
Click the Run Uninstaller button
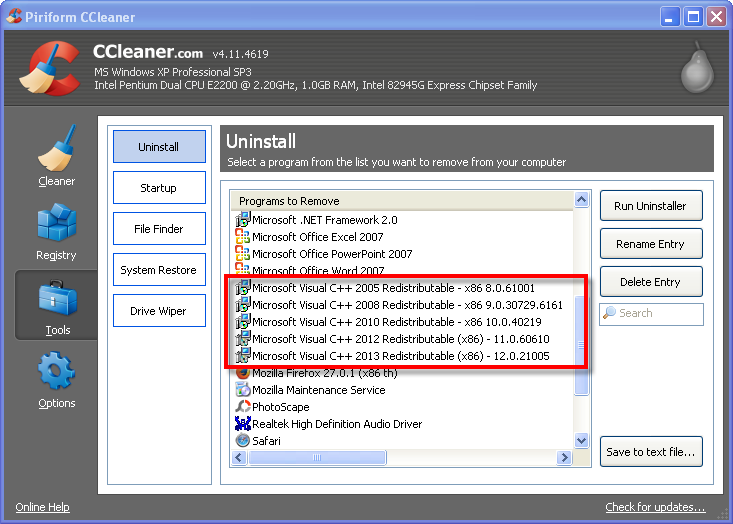point(651,206)
